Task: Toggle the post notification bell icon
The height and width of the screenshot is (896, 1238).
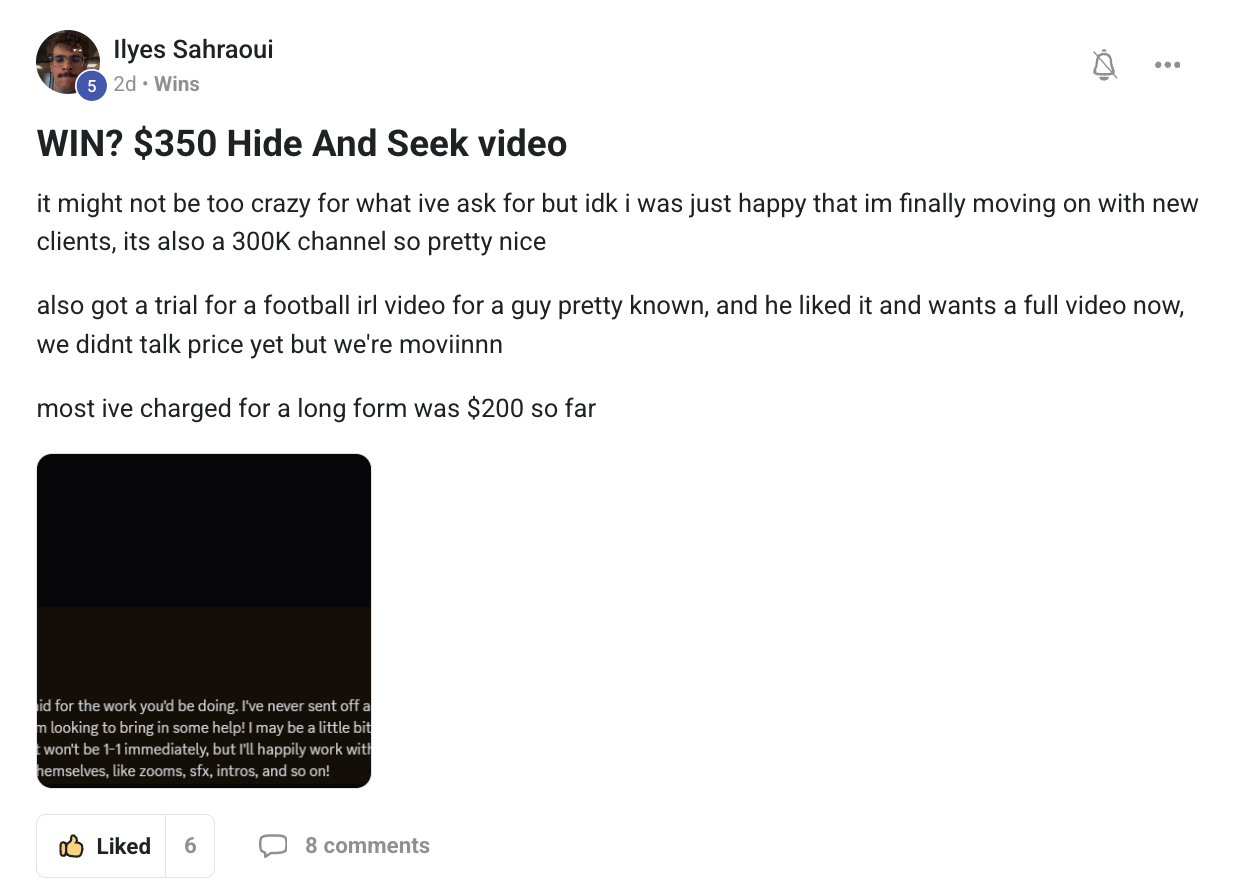Action: [x=1104, y=66]
